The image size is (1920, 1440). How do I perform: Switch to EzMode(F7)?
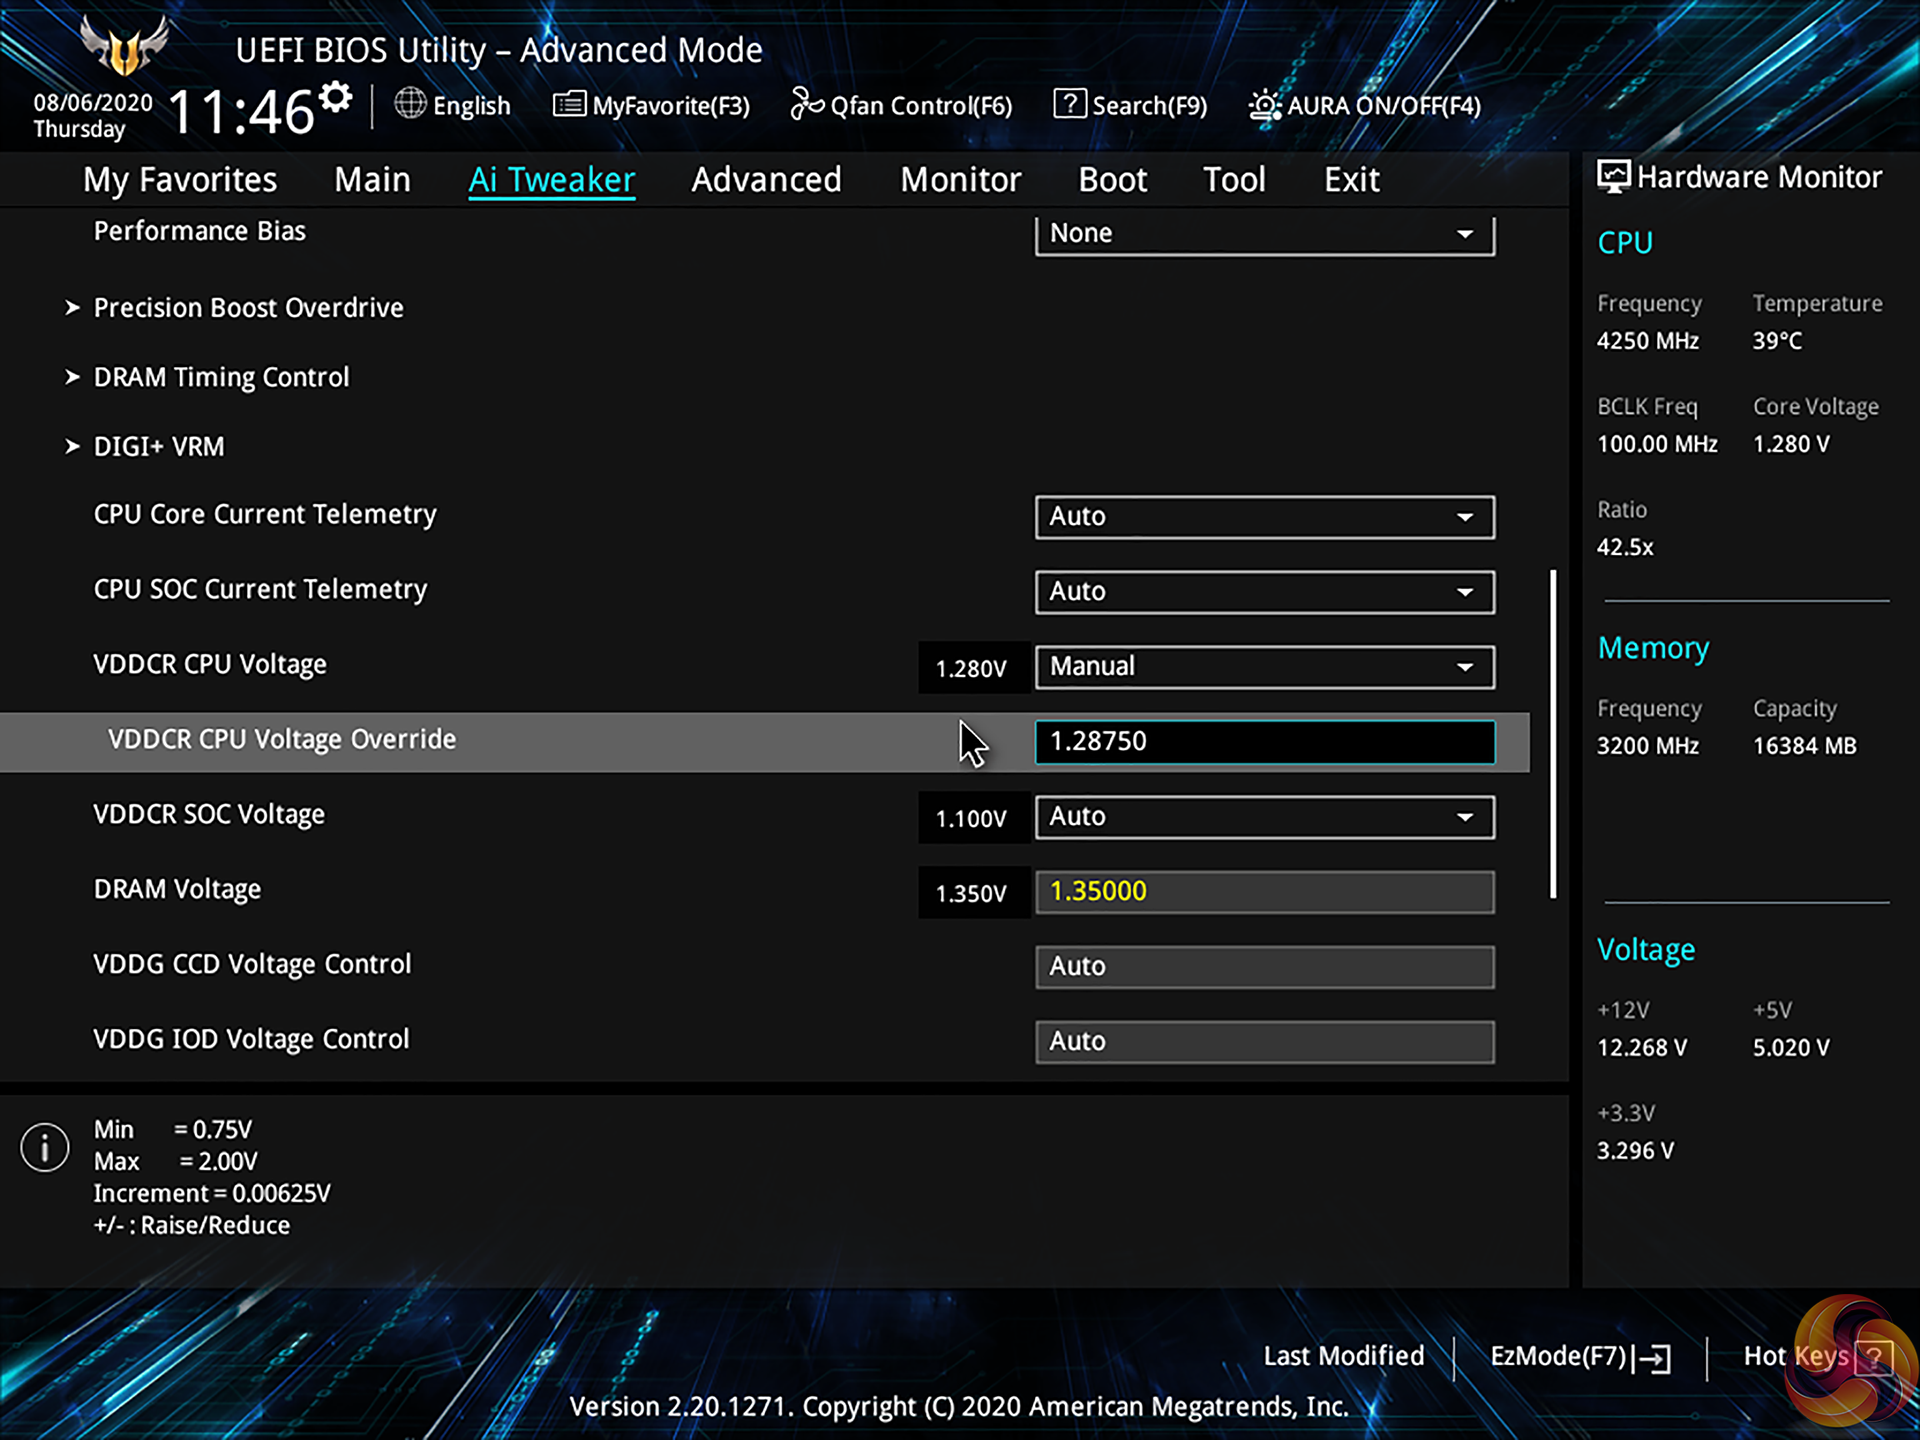pos(1580,1356)
